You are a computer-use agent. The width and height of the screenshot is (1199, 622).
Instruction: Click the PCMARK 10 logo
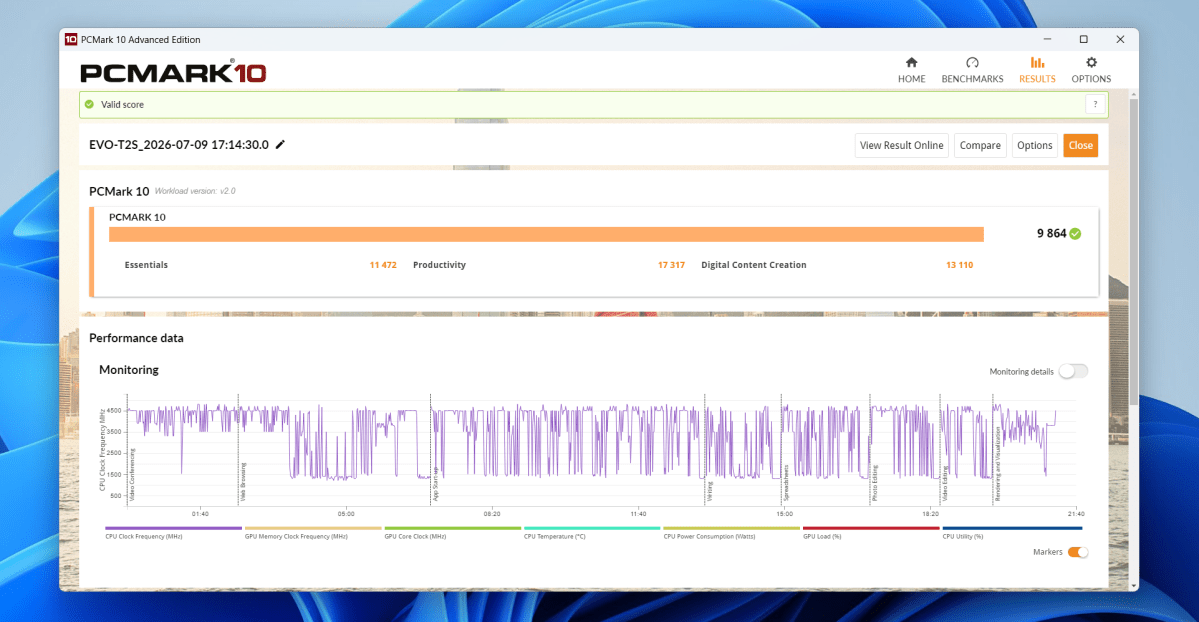click(x=173, y=73)
